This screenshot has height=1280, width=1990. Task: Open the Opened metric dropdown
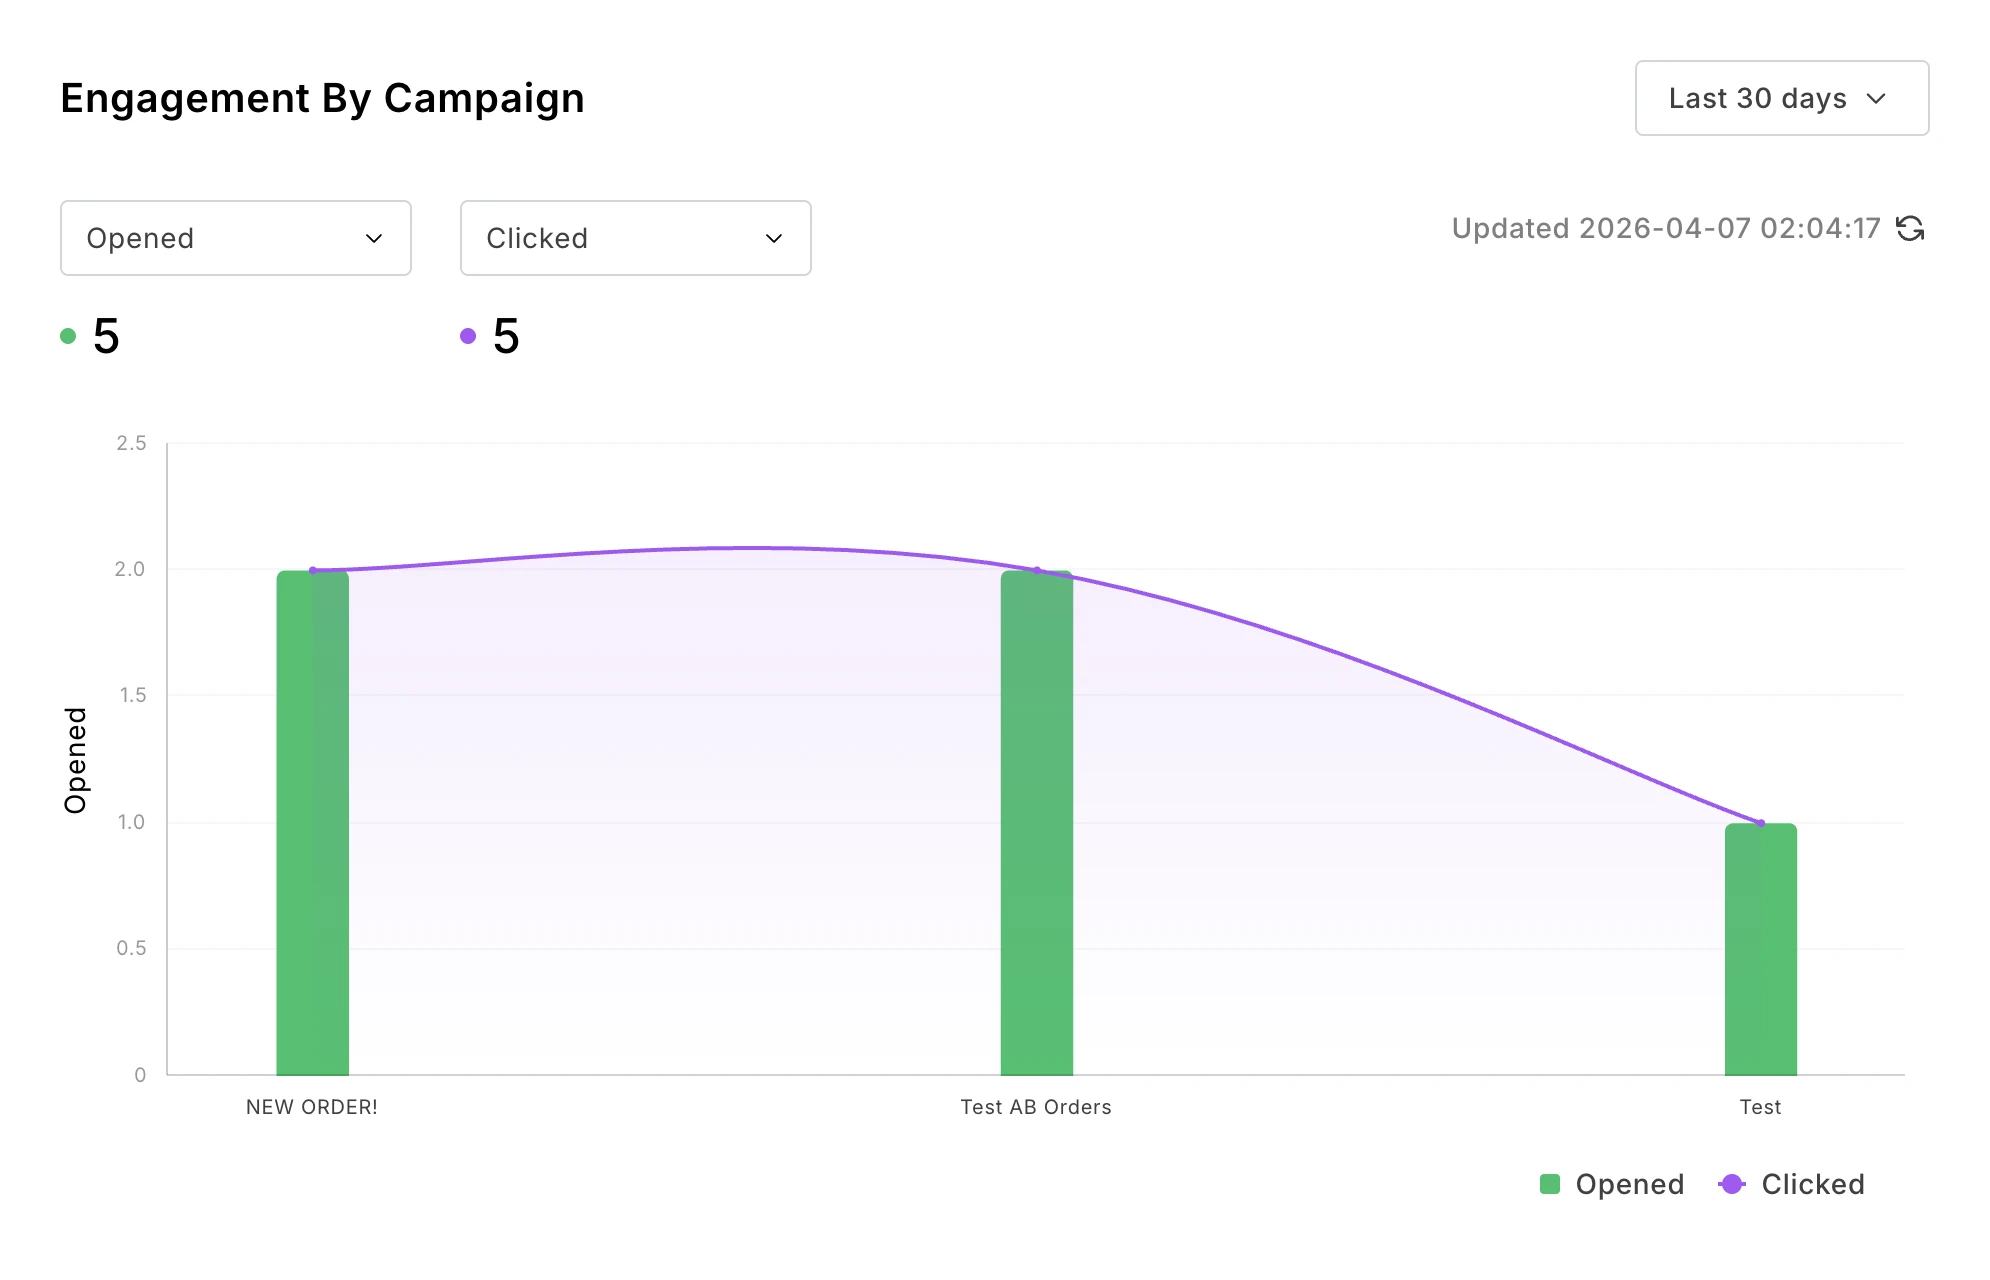(235, 238)
